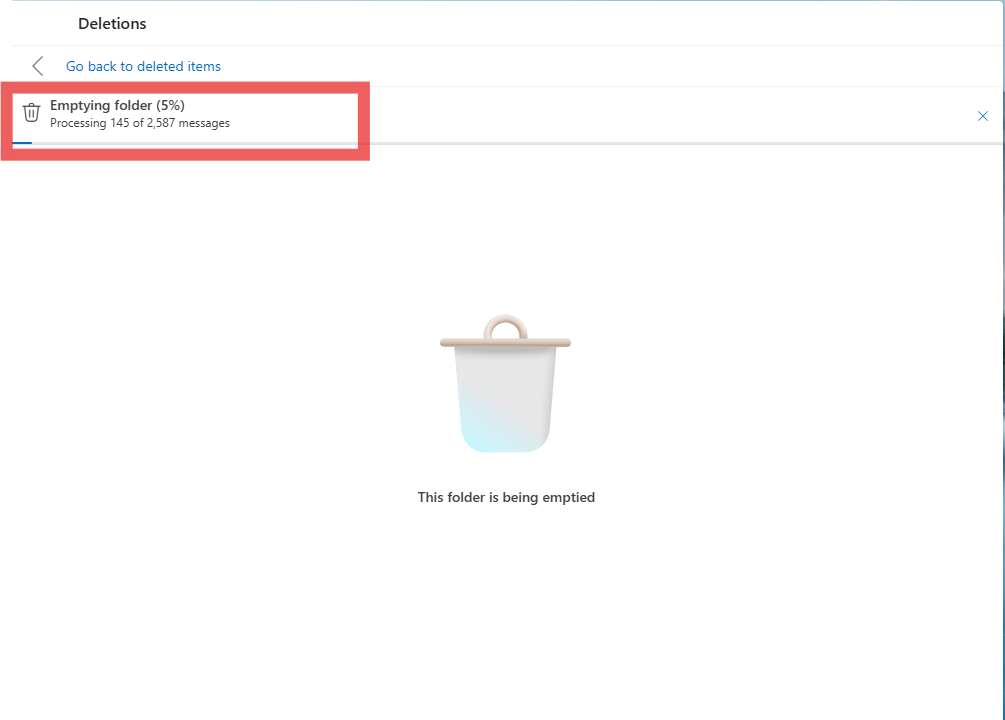Select the Emptying folder (5%) status title

coord(117,105)
